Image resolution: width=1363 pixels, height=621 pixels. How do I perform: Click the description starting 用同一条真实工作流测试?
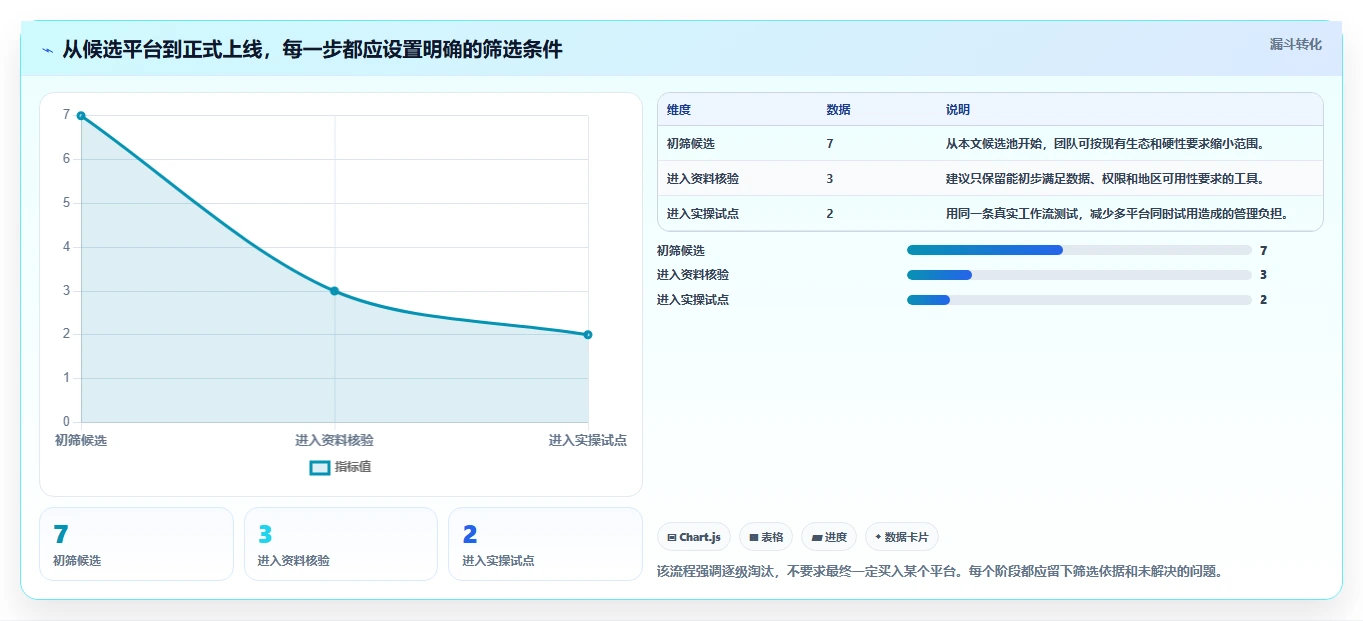[x=1118, y=214]
